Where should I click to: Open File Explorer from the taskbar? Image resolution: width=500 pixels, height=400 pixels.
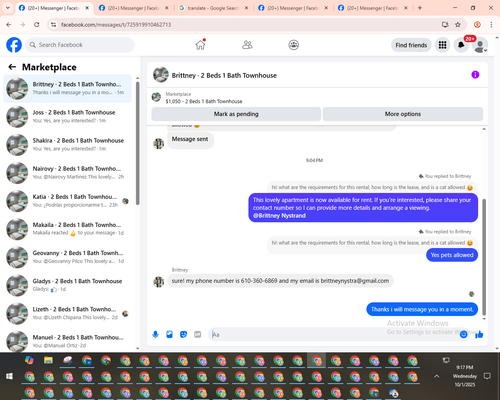pos(48,360)
